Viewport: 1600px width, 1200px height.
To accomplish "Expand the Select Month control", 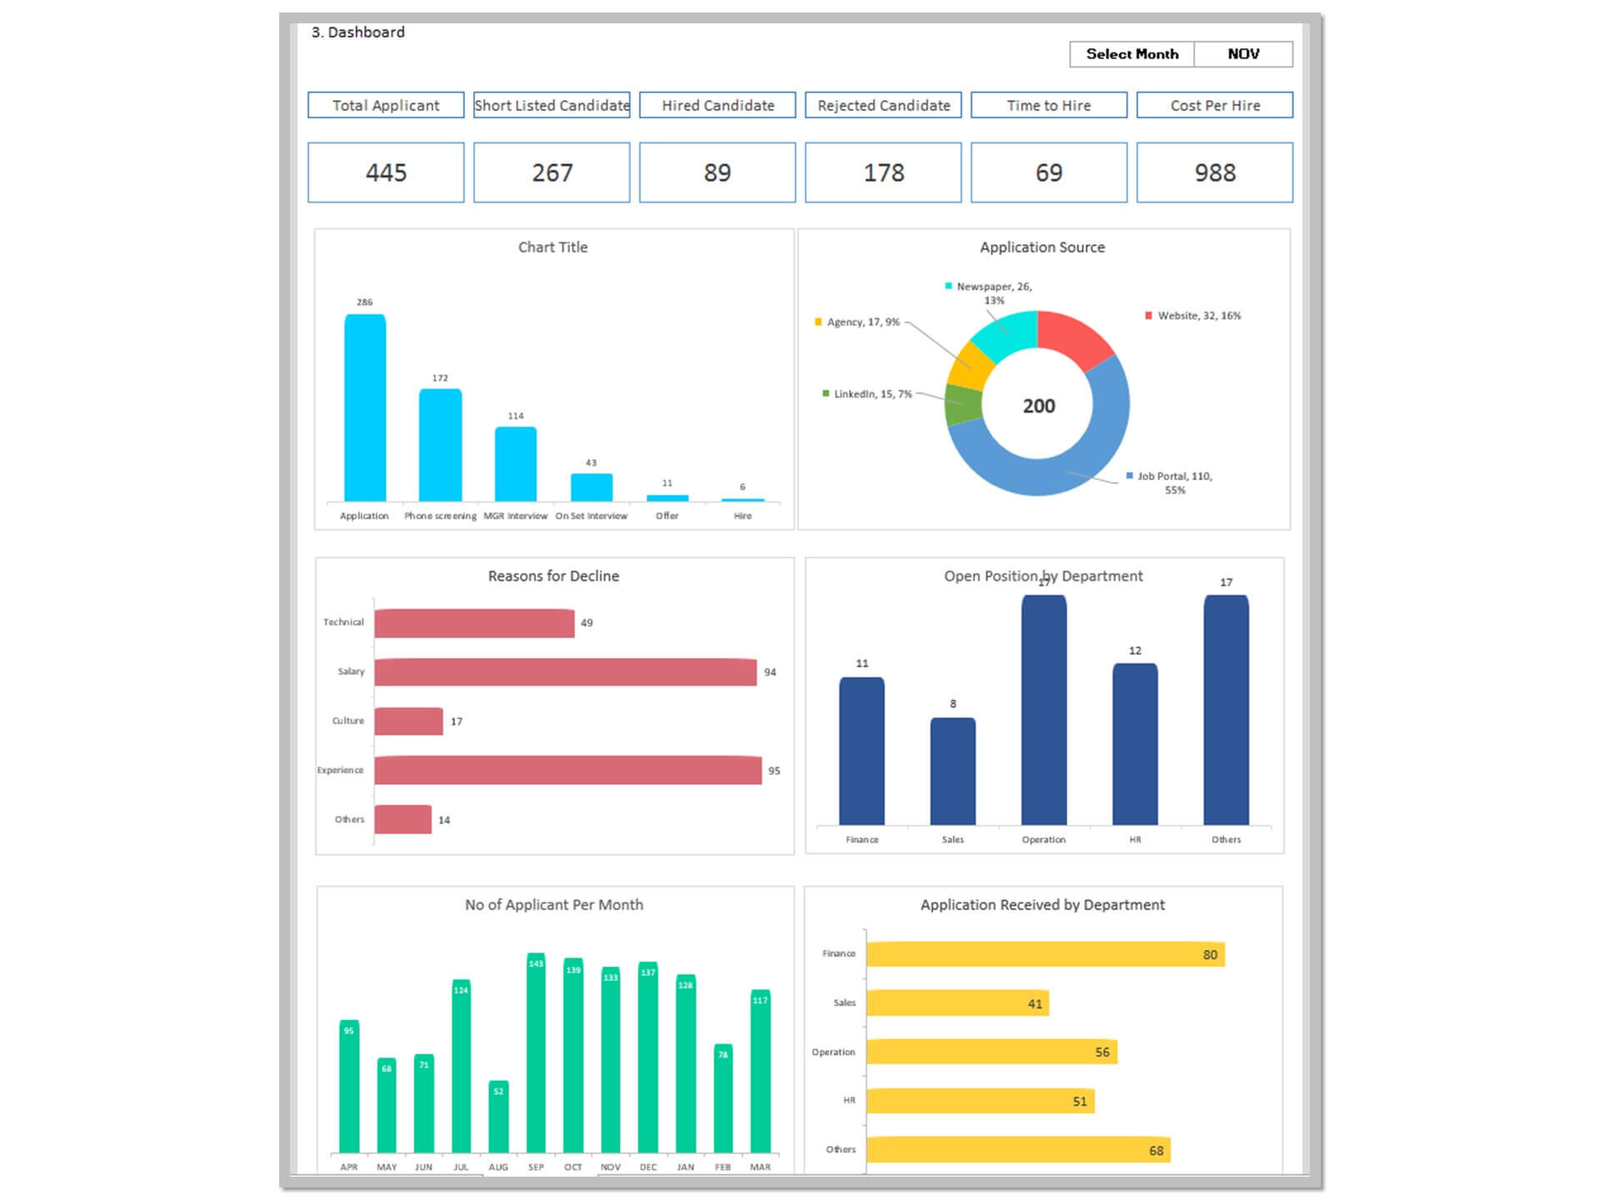I will pyautogui.click(x=1131, y=54).
